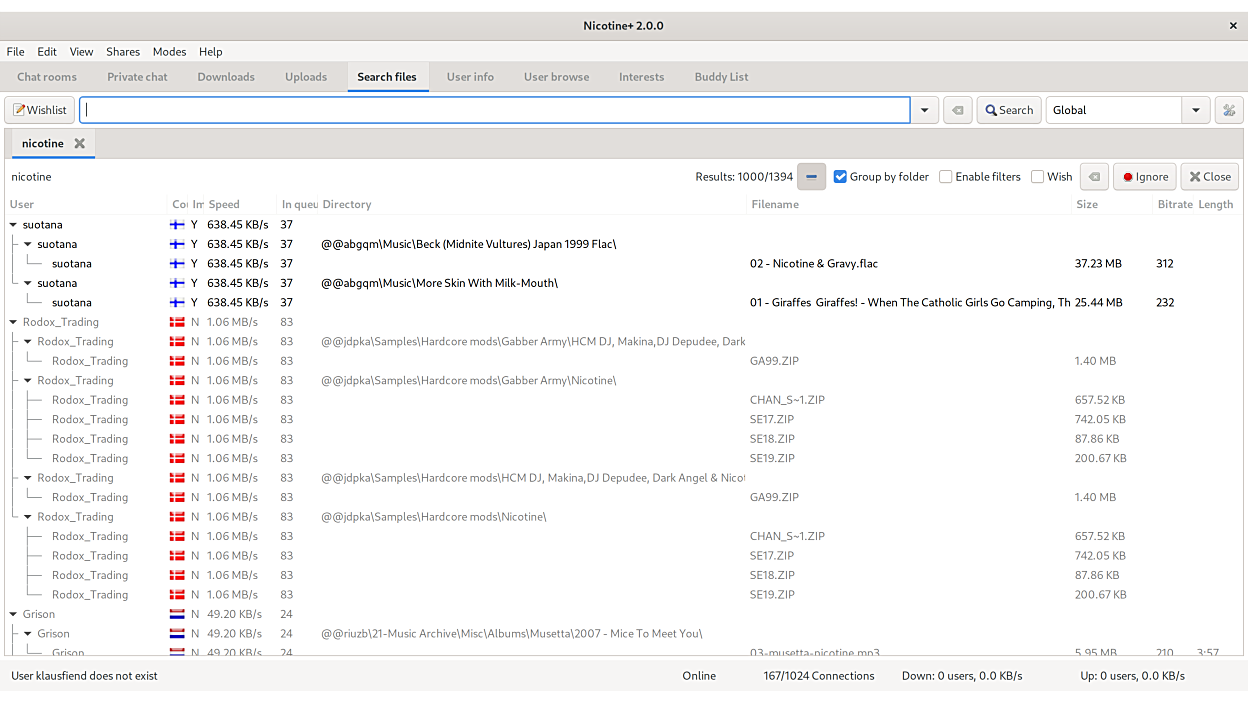The height and width of the screenshot is (702, 1248).
Task: Open the Global search scope dropdown
Action: pos(1195,110)
